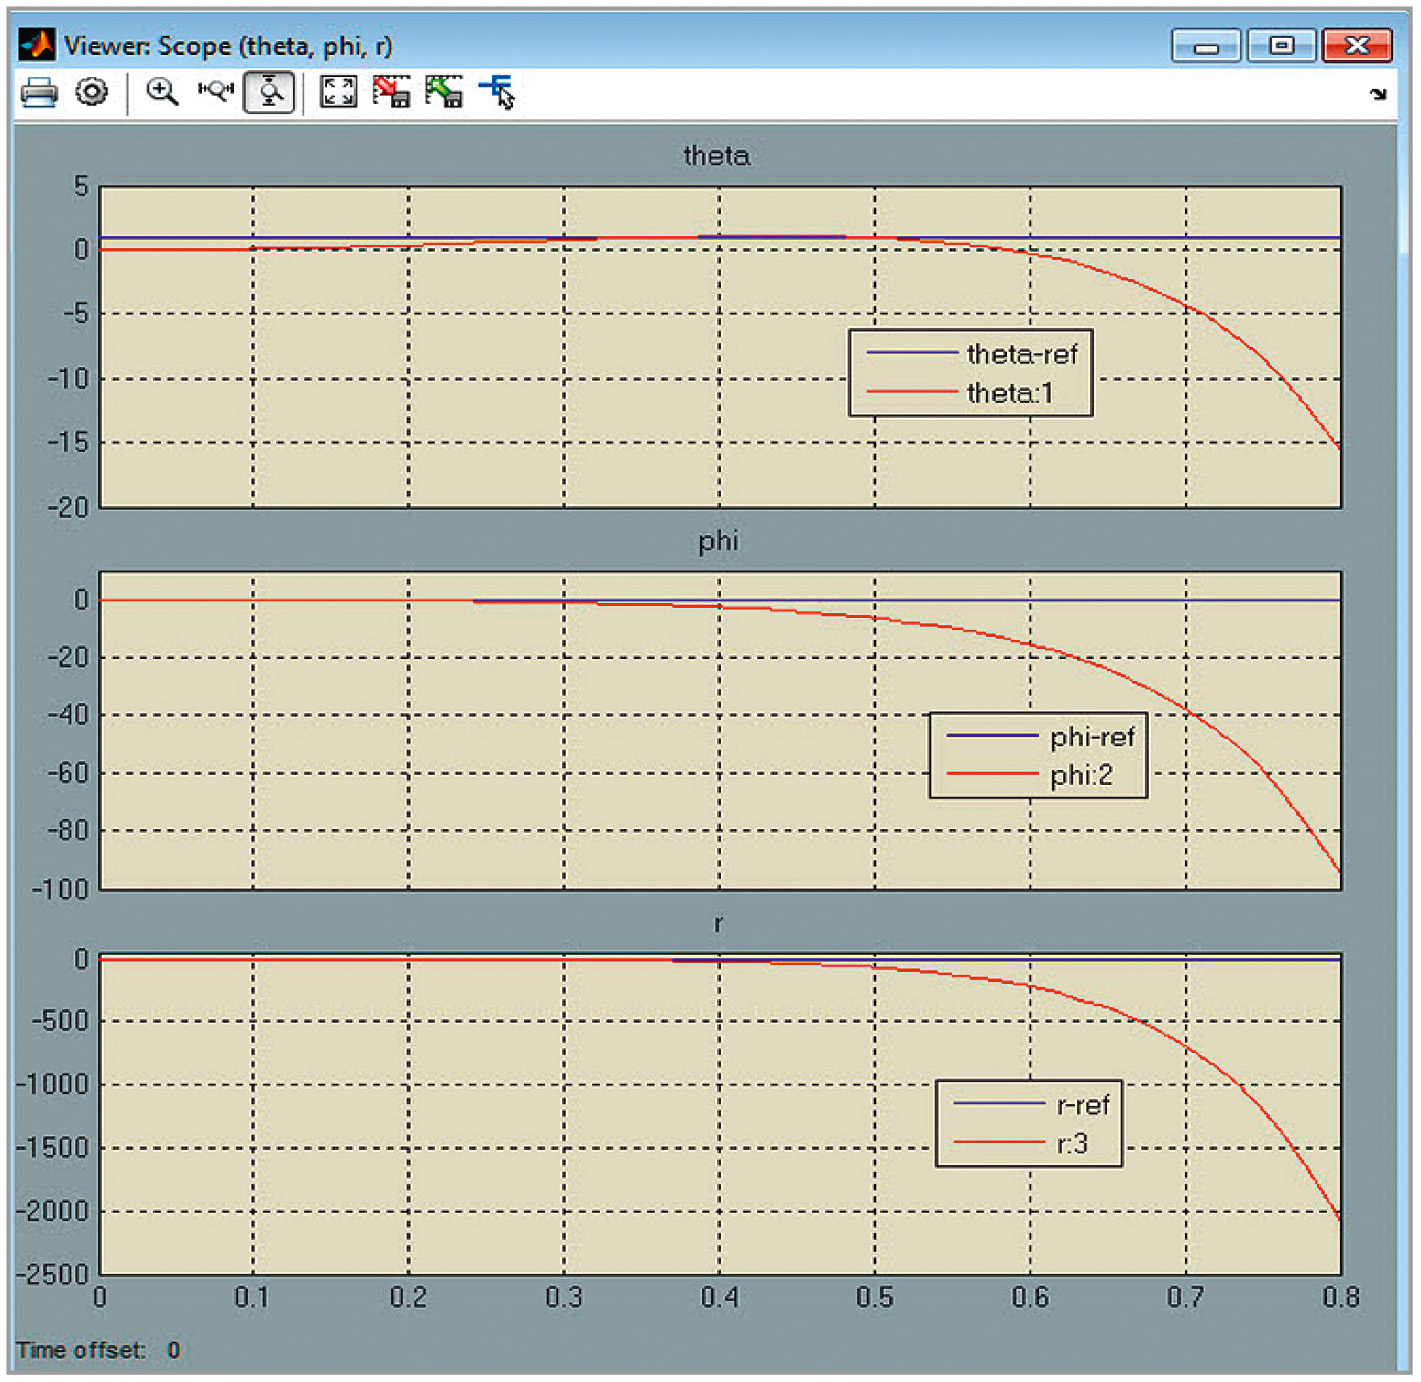Click the dock arrow at toolbar right
The height and width of the screenshot is (1382, 1421).
coord(1378,94)
